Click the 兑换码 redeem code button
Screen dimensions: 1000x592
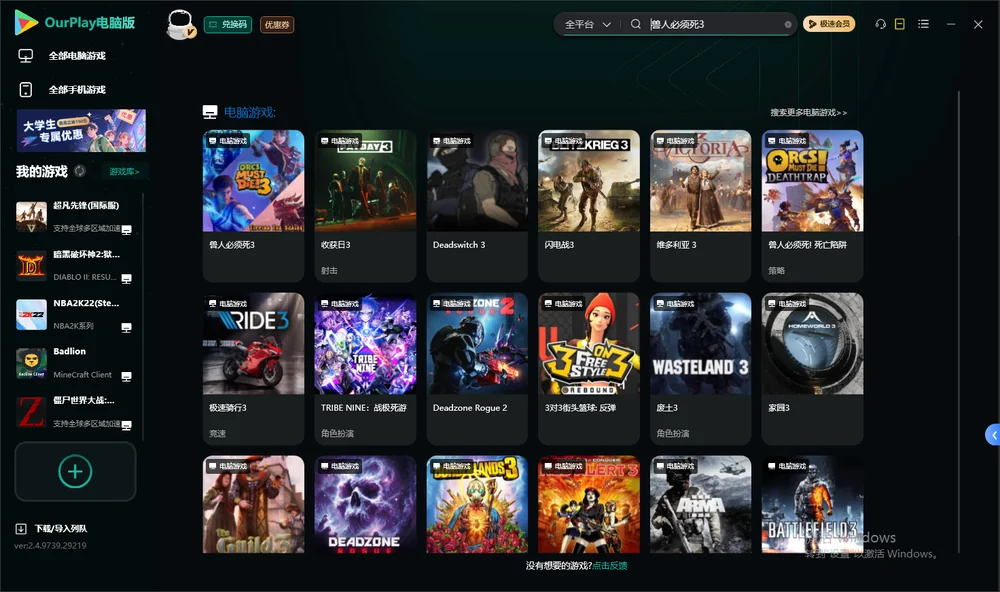pyautogui.click(x=228, y=25)
